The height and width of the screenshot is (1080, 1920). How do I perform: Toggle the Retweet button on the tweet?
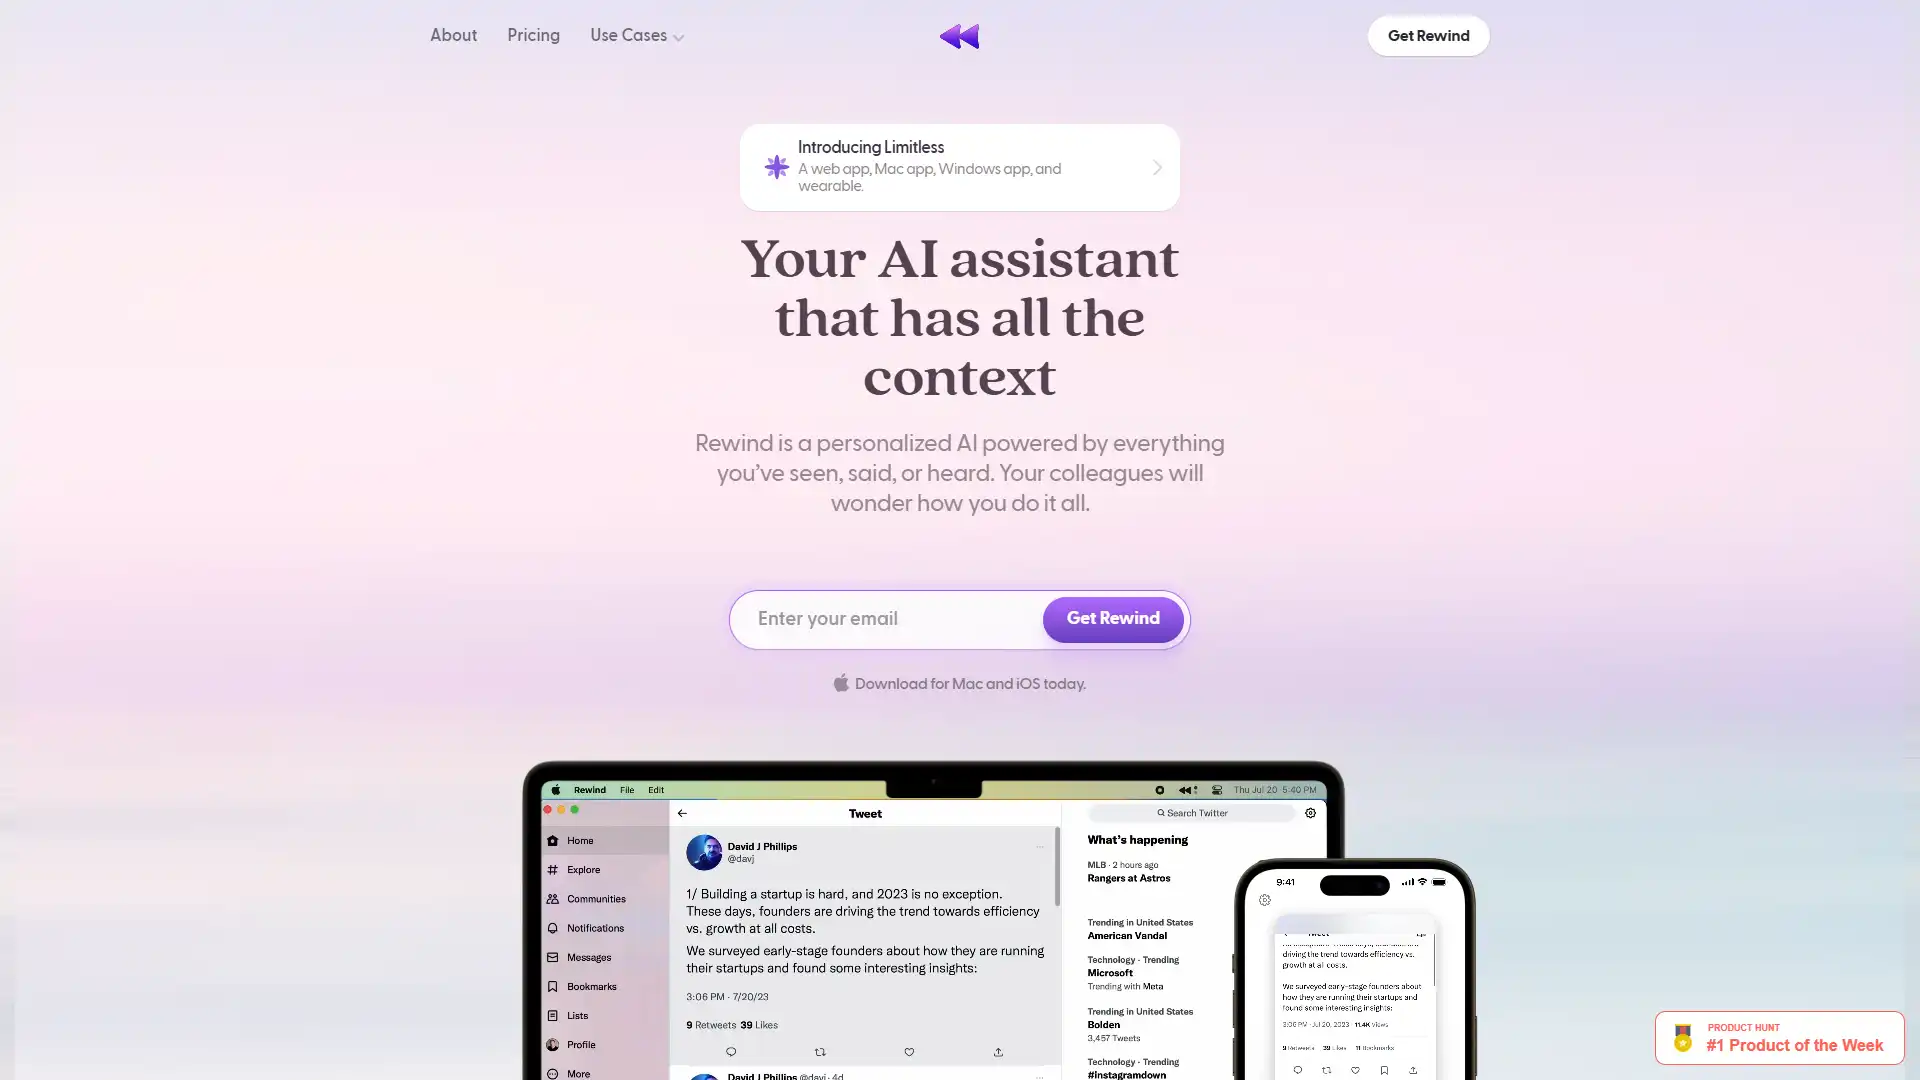tap(820, 1051)
